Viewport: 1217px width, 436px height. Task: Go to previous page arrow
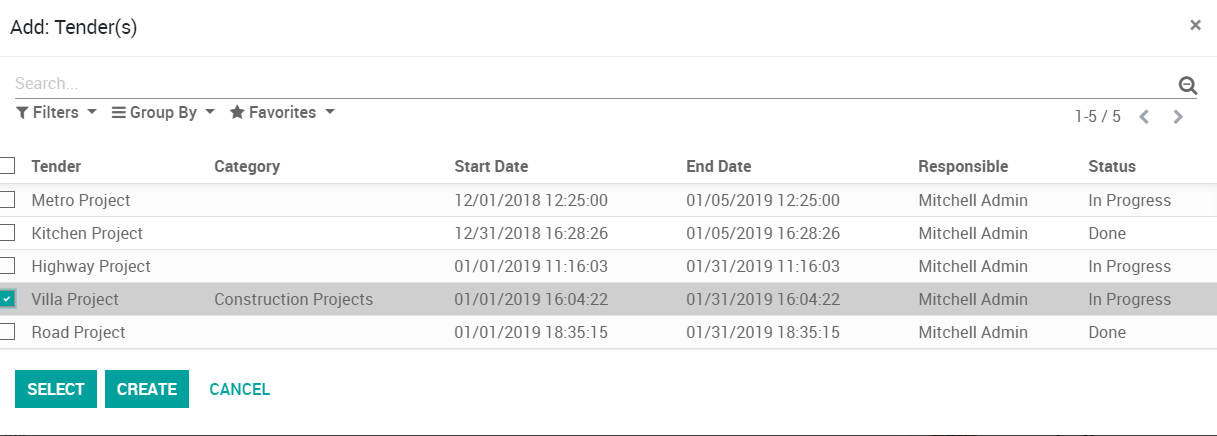pos(1145,117)
